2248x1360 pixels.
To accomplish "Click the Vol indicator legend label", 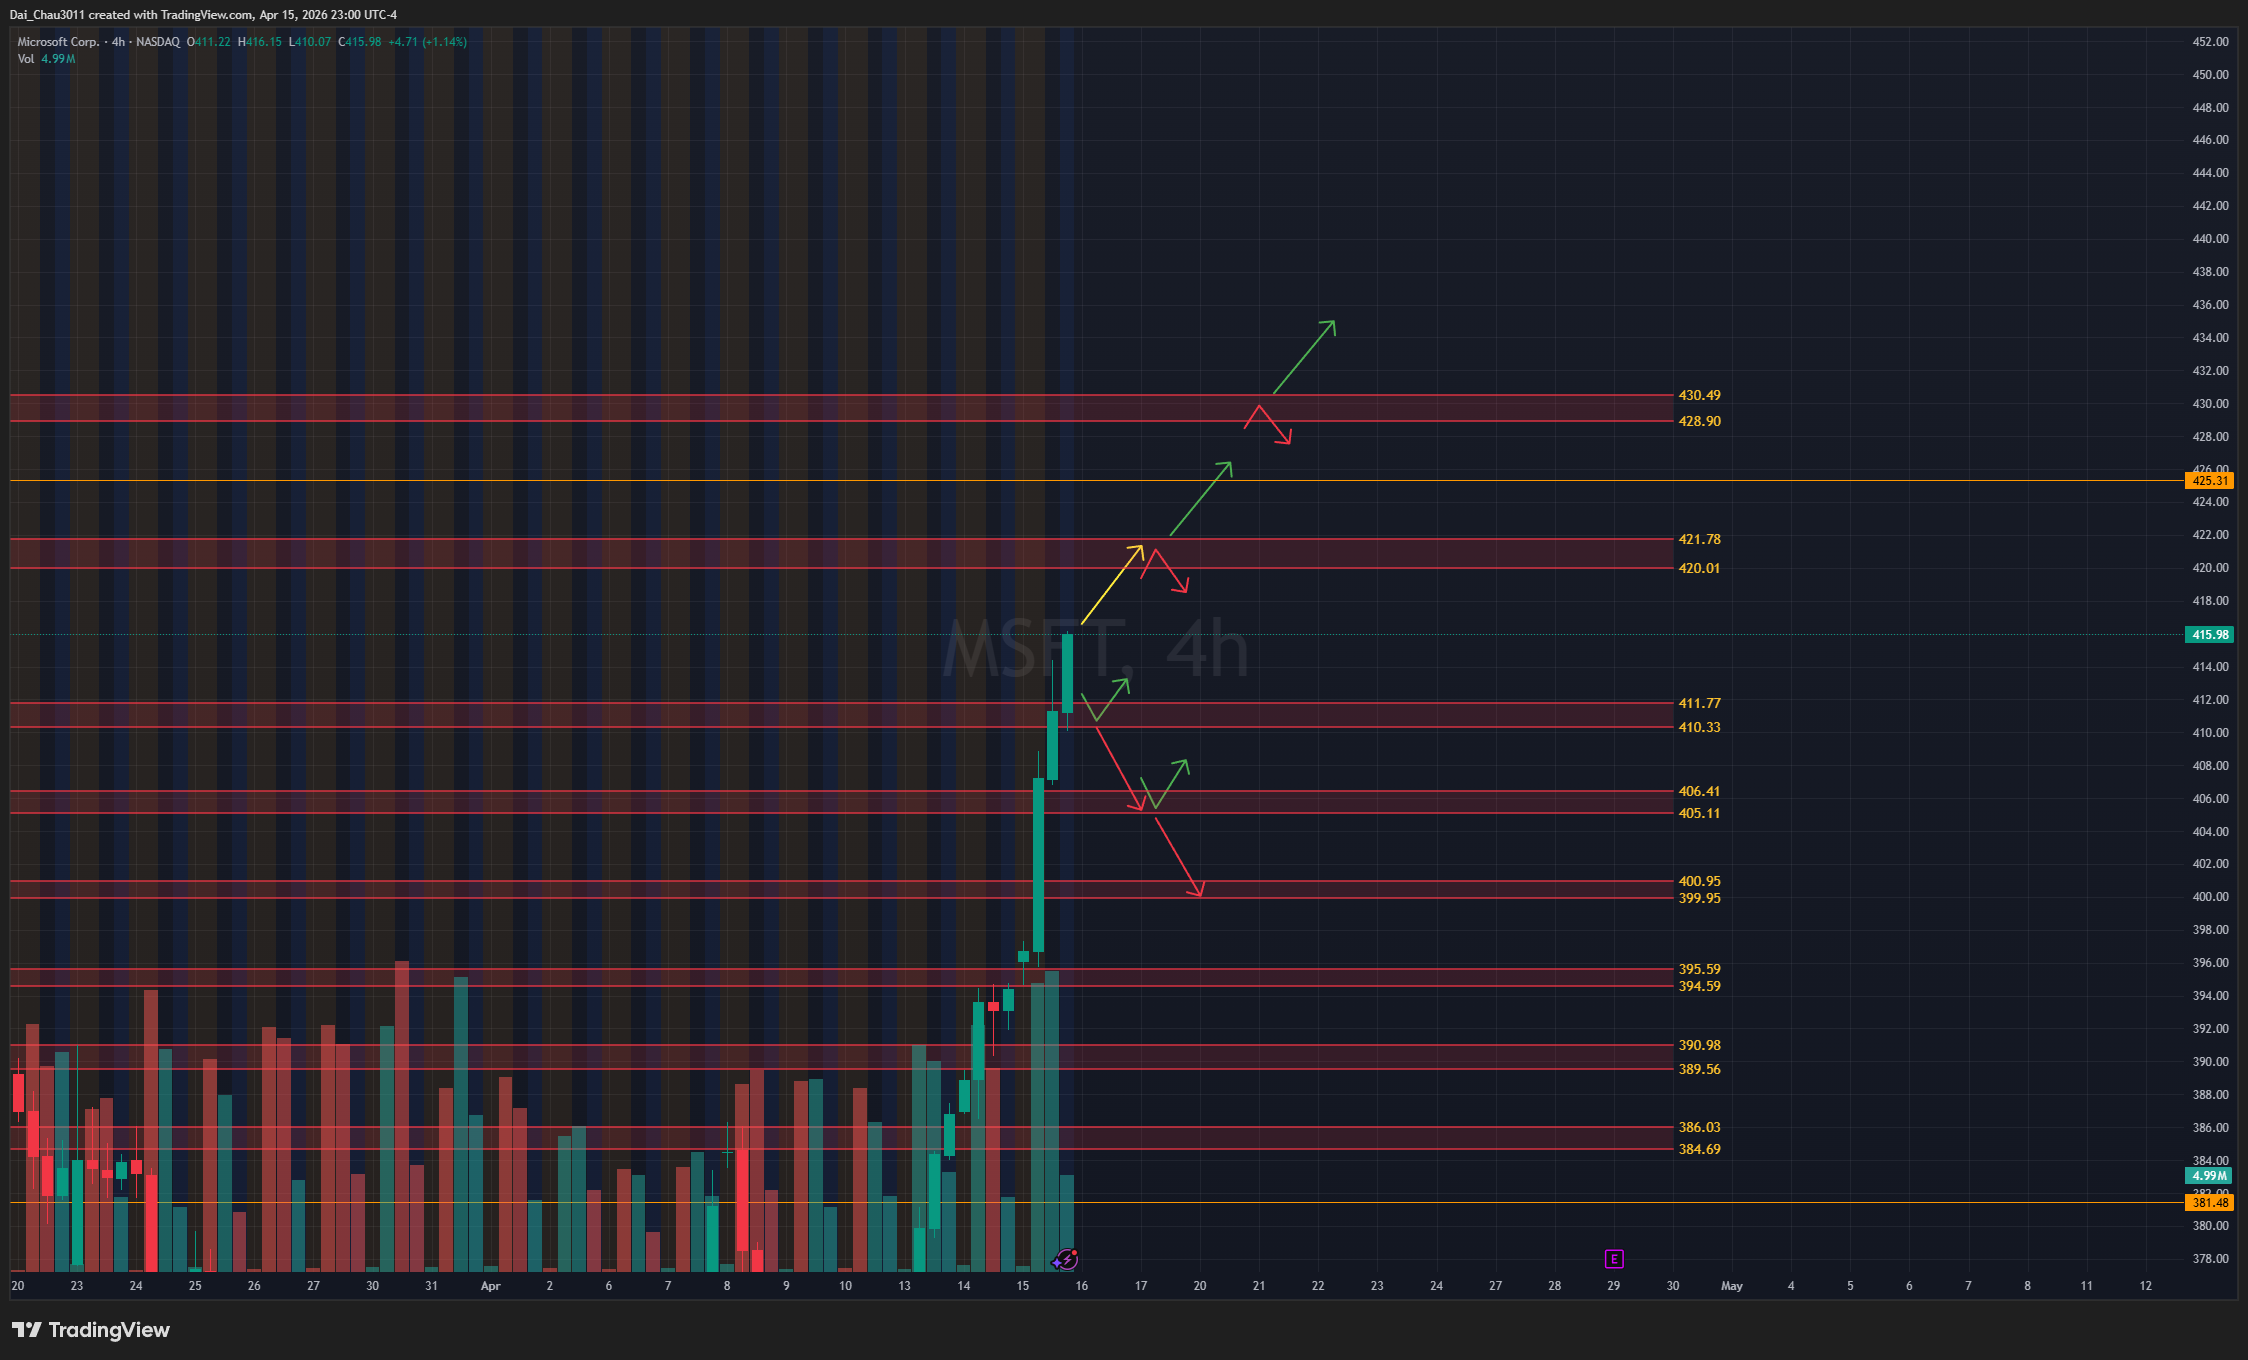I will click(26, 59).
